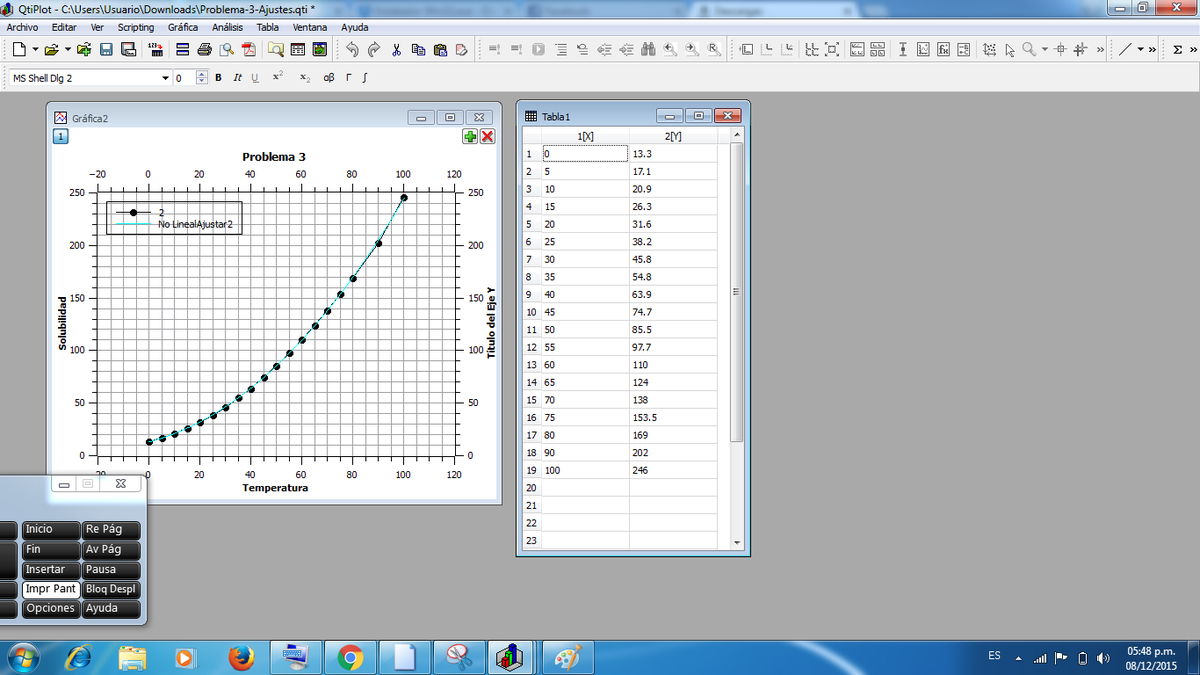Open the Scripting menu
The height and width of the screenshot is (675, 1200).
click(136, 27)
